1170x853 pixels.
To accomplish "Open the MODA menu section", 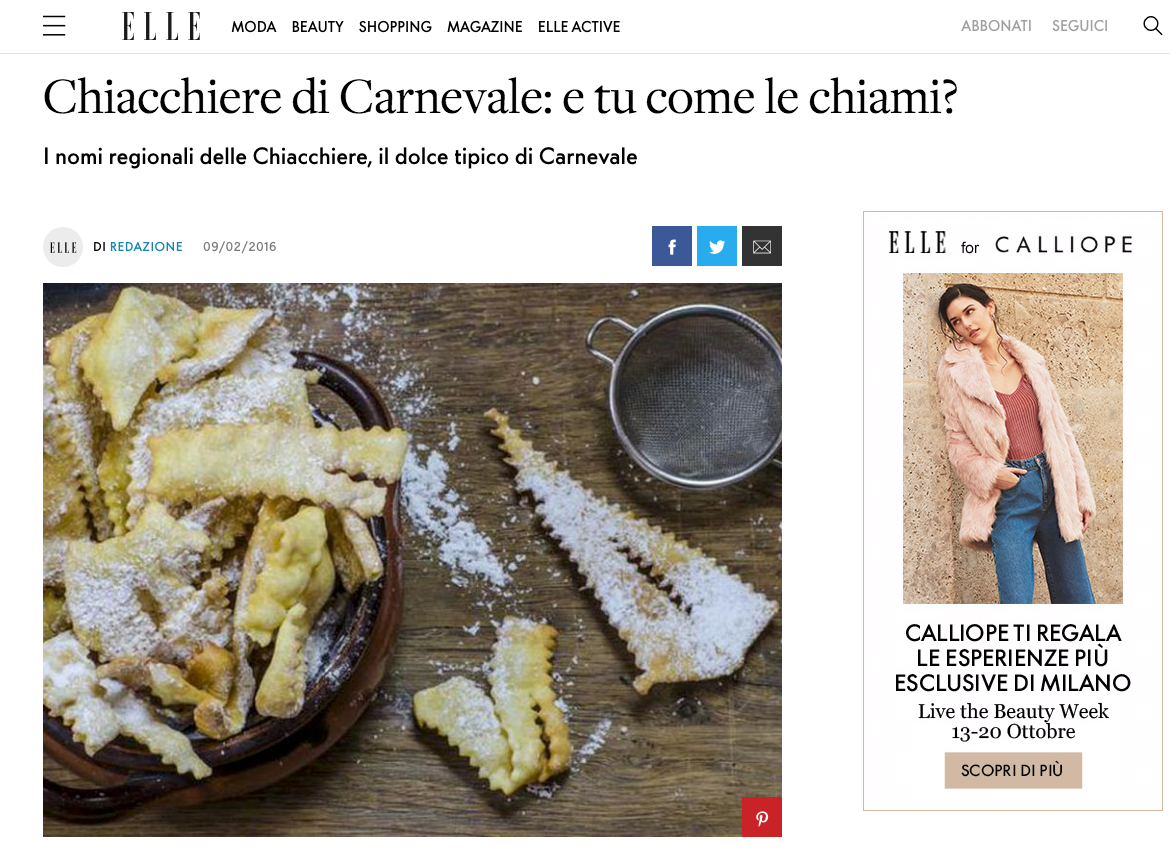I will [x=254, y=27].
